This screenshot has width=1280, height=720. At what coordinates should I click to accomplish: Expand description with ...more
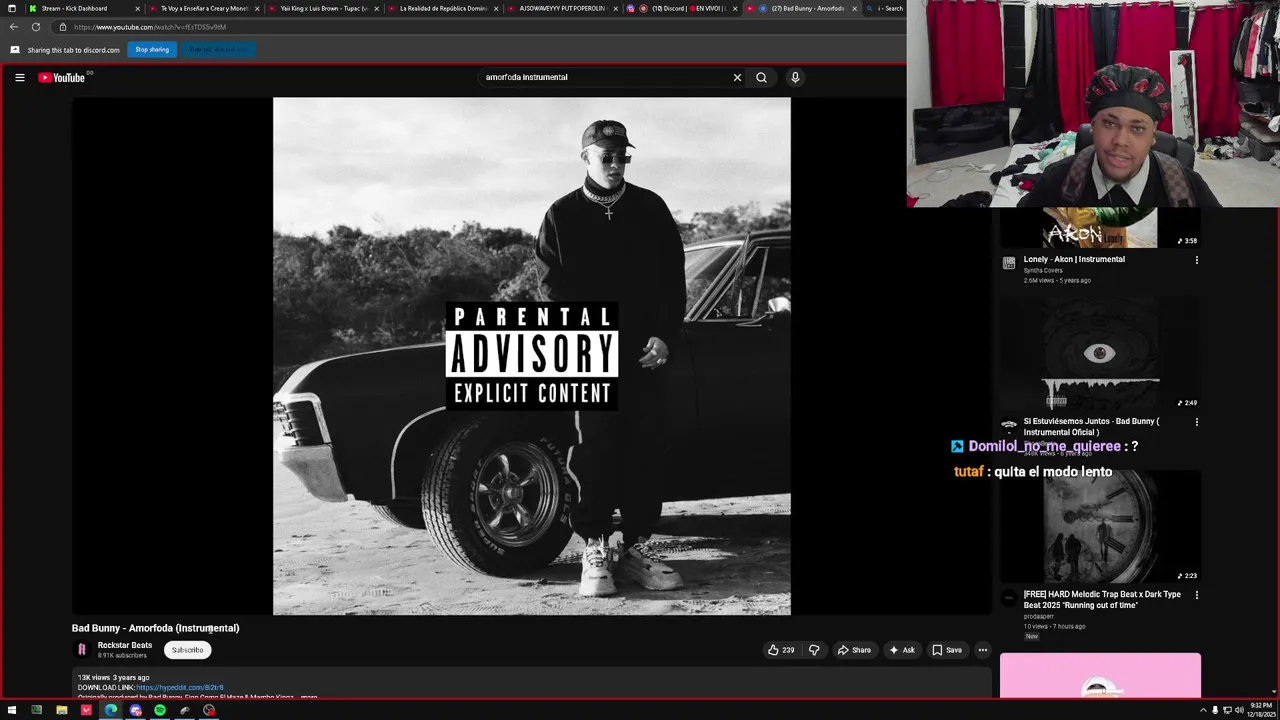309,697
